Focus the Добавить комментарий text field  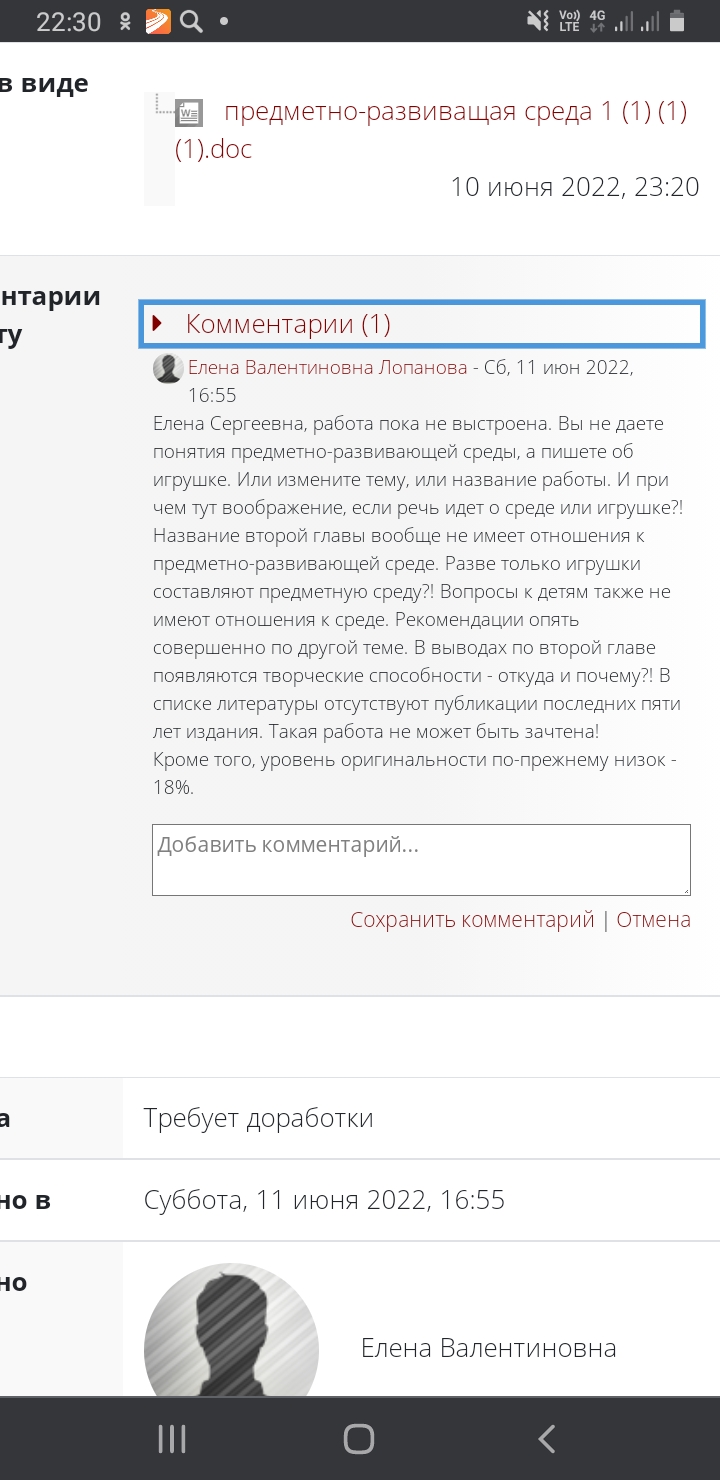click(421, 859)
